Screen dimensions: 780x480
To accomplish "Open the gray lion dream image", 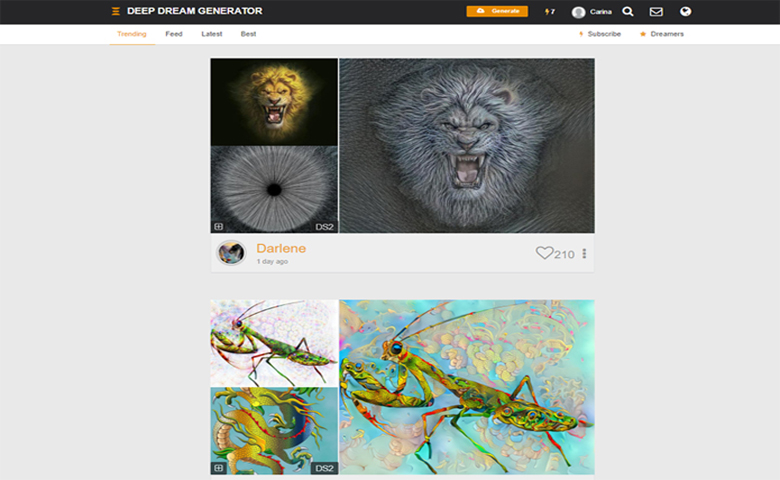I will pyautogui.click(x=467, y=145).
